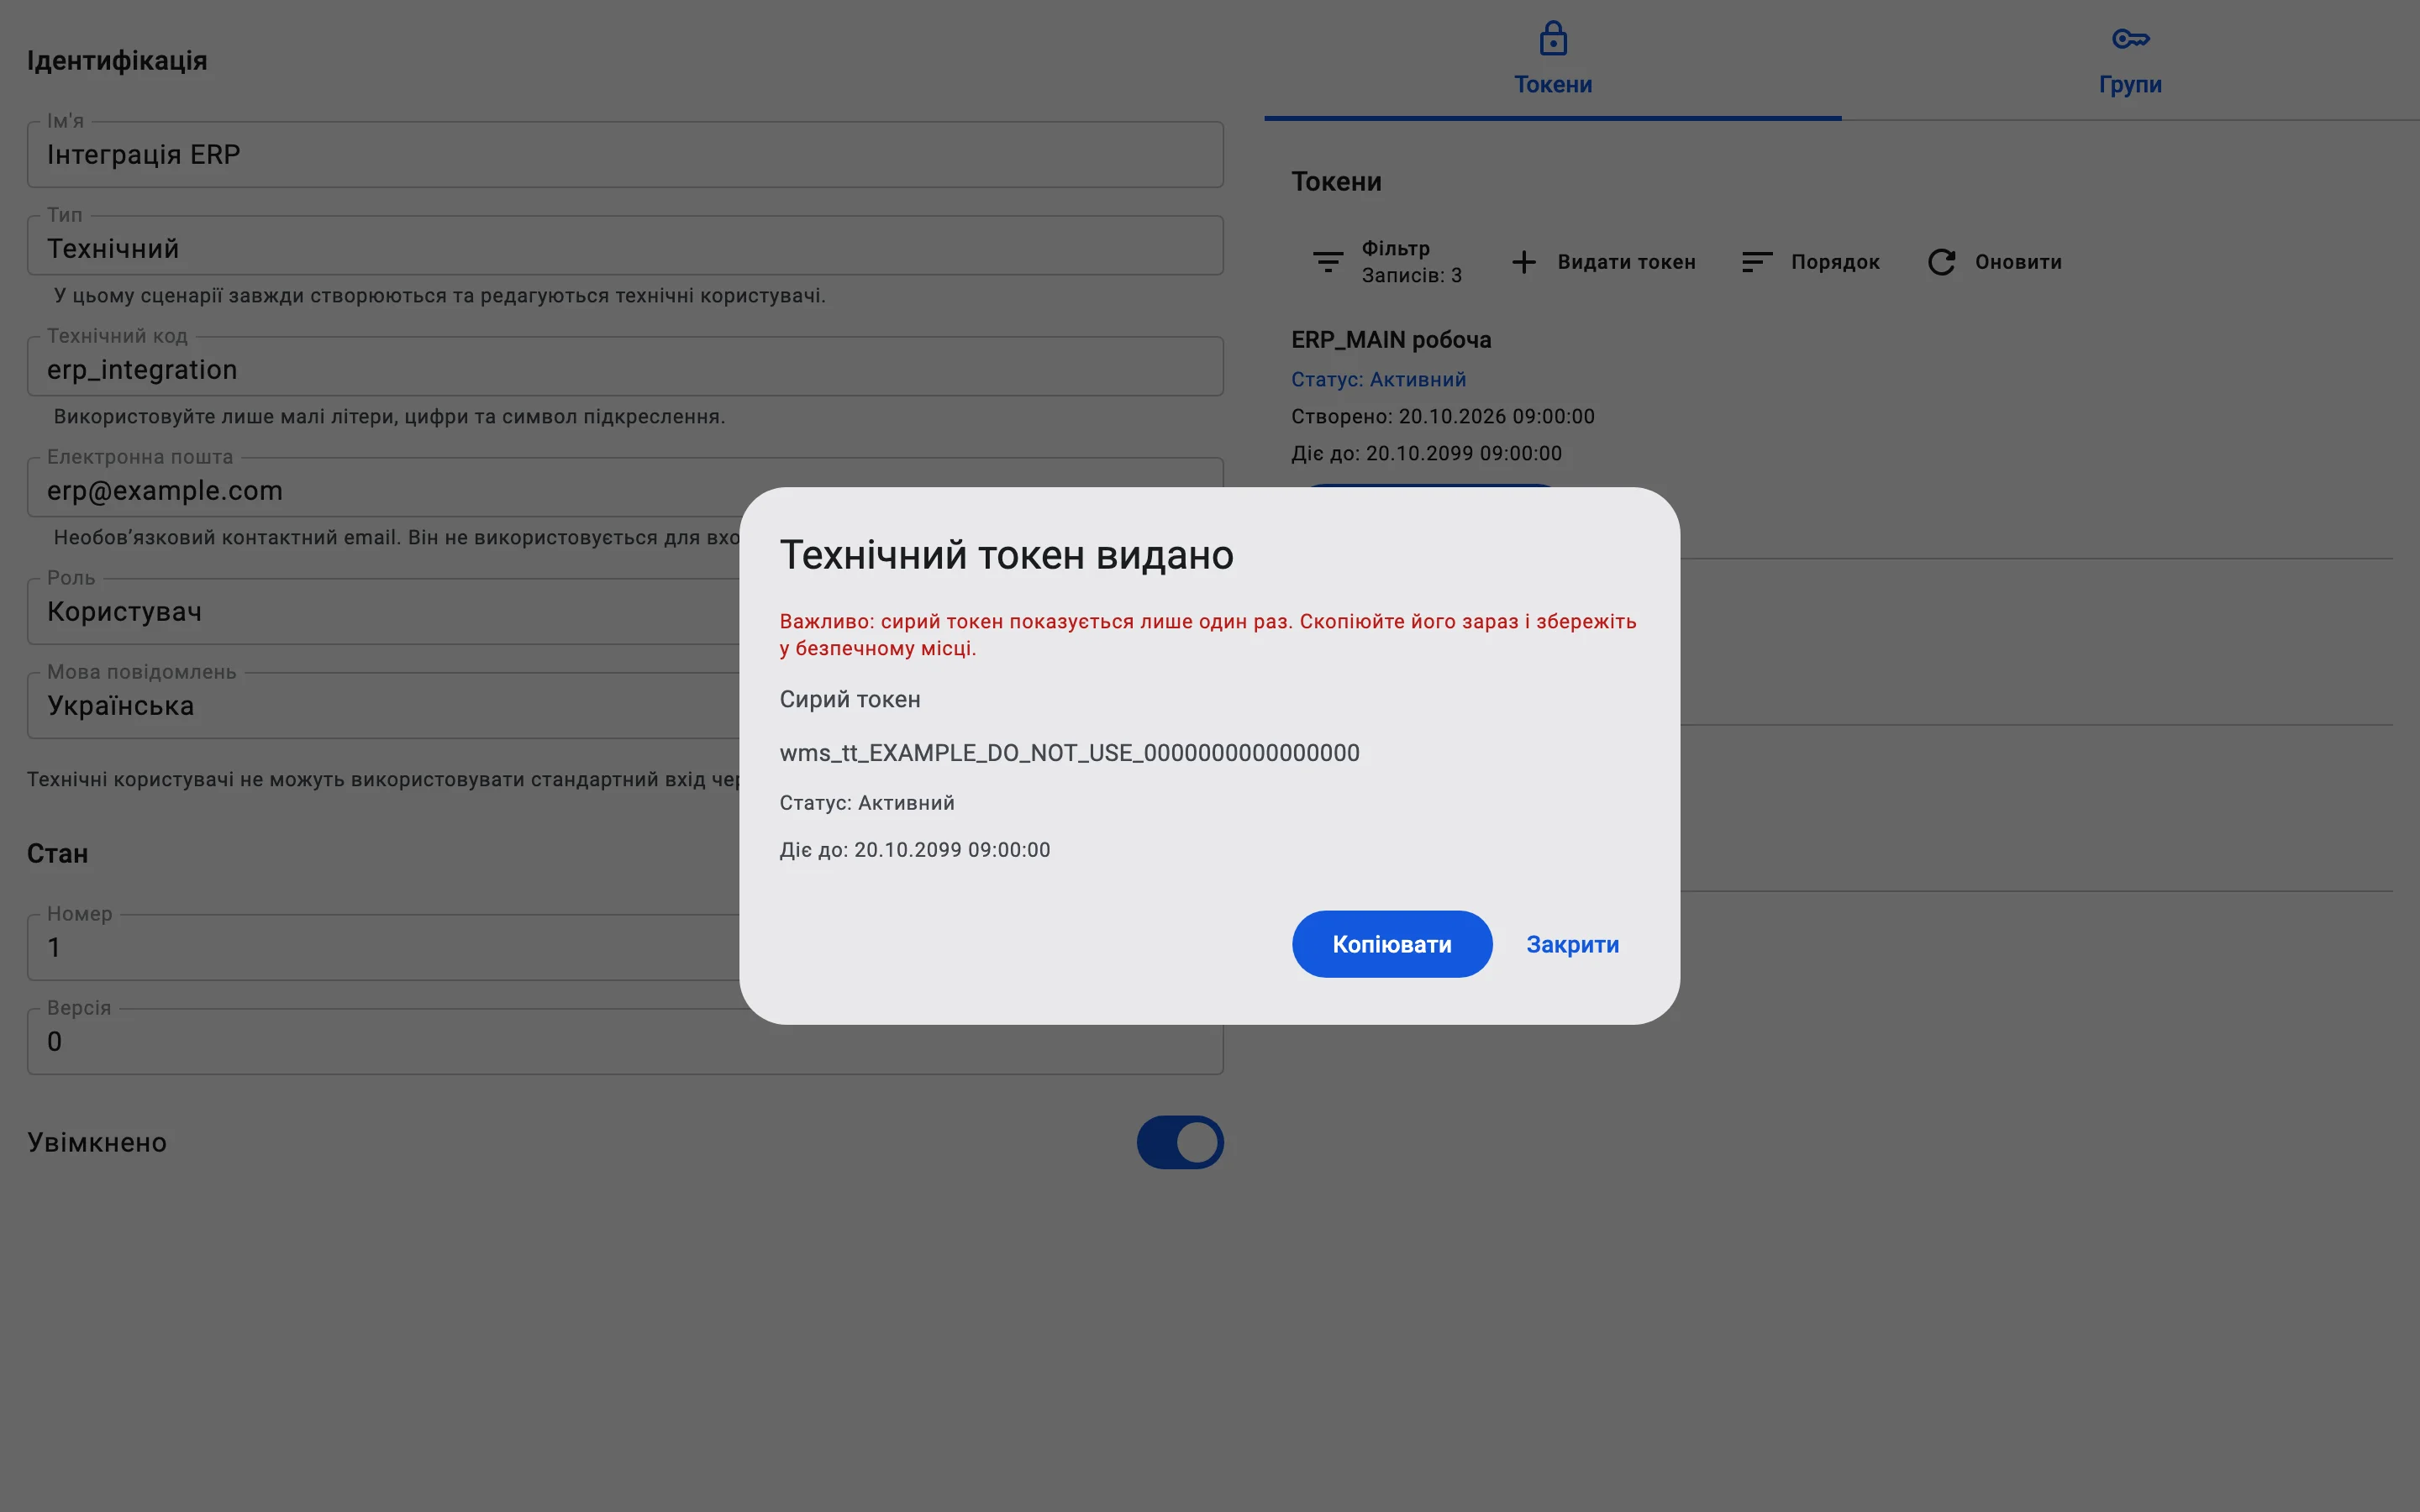Viewport: 2420px width, 1512px height.
Task: Click the red Важливо warning text
Action: coord(1207,635)
